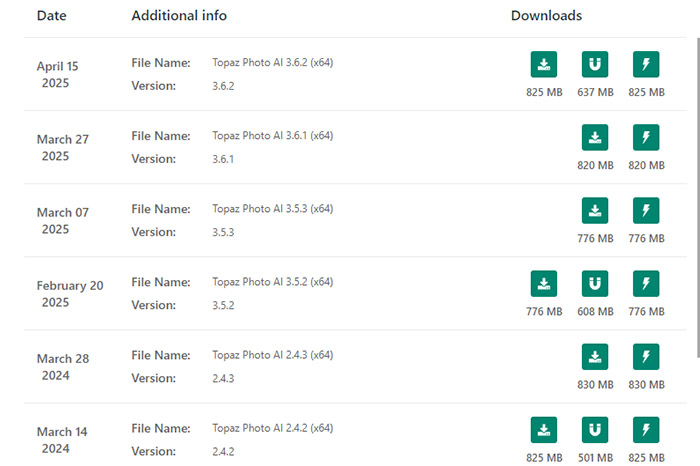Click the magnet link icon for version 2.4.2
This screenshot has width=700, height=466.
tap(595, 430)
